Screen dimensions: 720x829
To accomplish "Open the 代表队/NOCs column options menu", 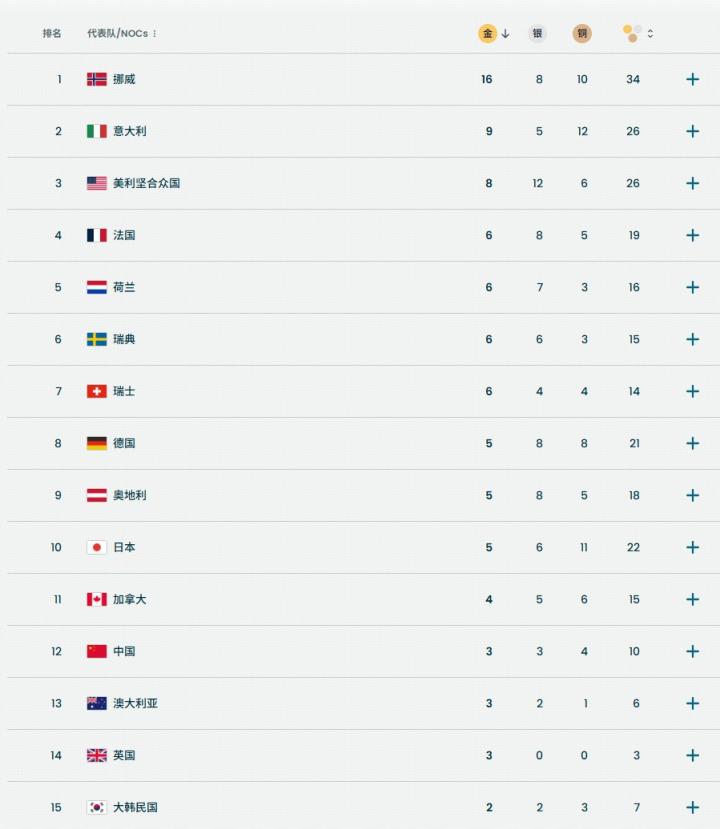I will point(155,33).
